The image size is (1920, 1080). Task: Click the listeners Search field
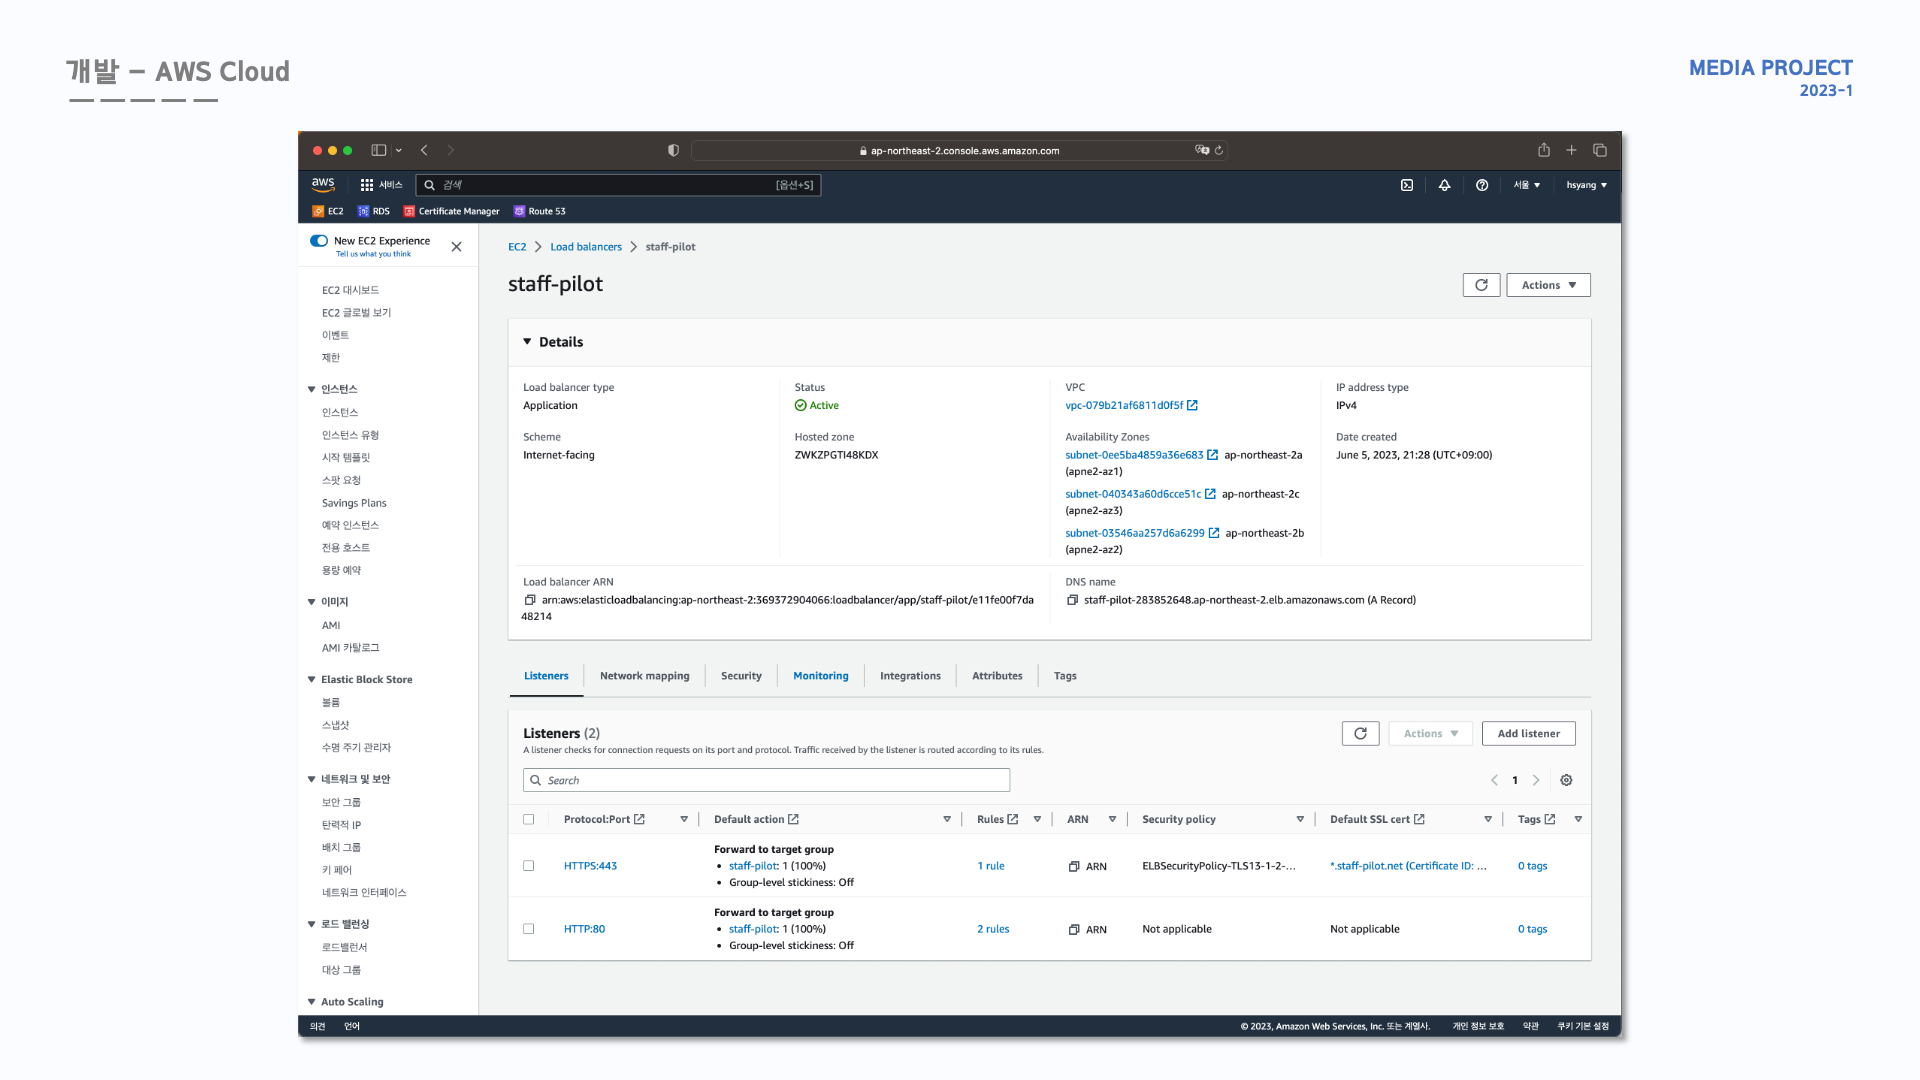coord(766,780)
